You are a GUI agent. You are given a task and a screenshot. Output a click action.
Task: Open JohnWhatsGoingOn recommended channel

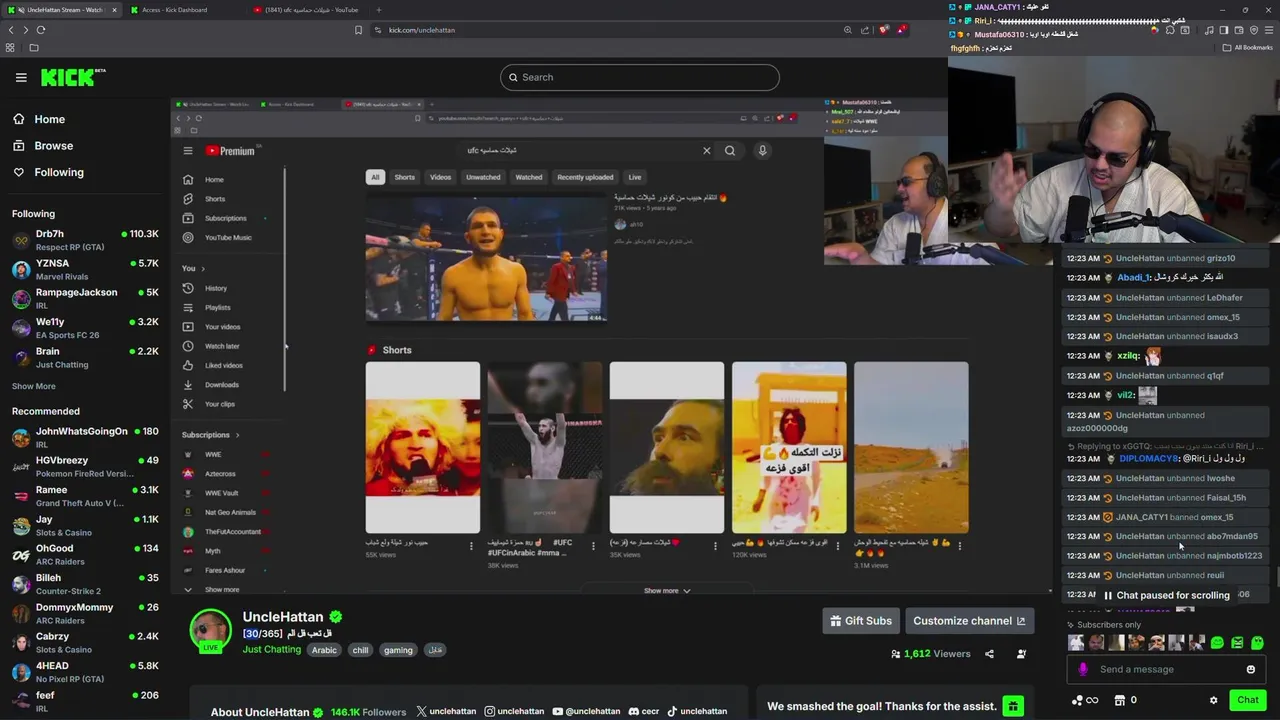coord(85,437)
